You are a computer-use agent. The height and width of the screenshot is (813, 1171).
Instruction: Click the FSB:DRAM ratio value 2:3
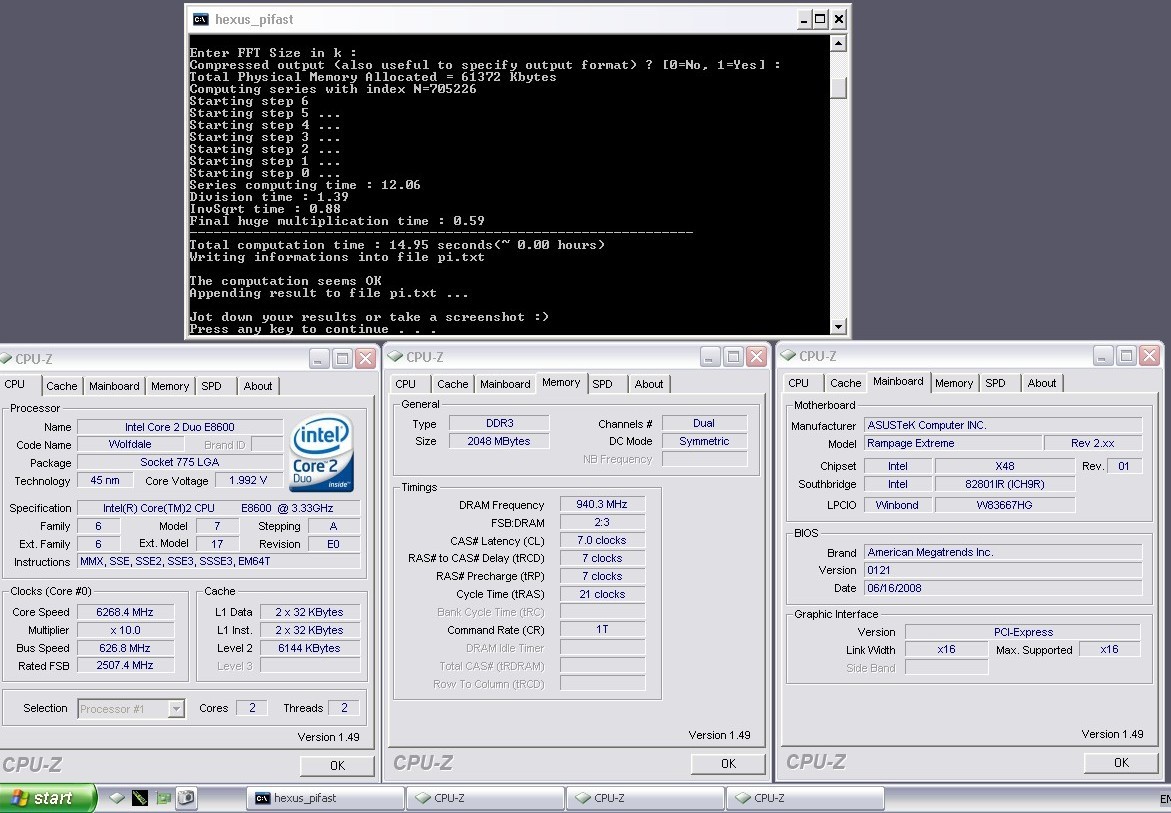[602, 522]
